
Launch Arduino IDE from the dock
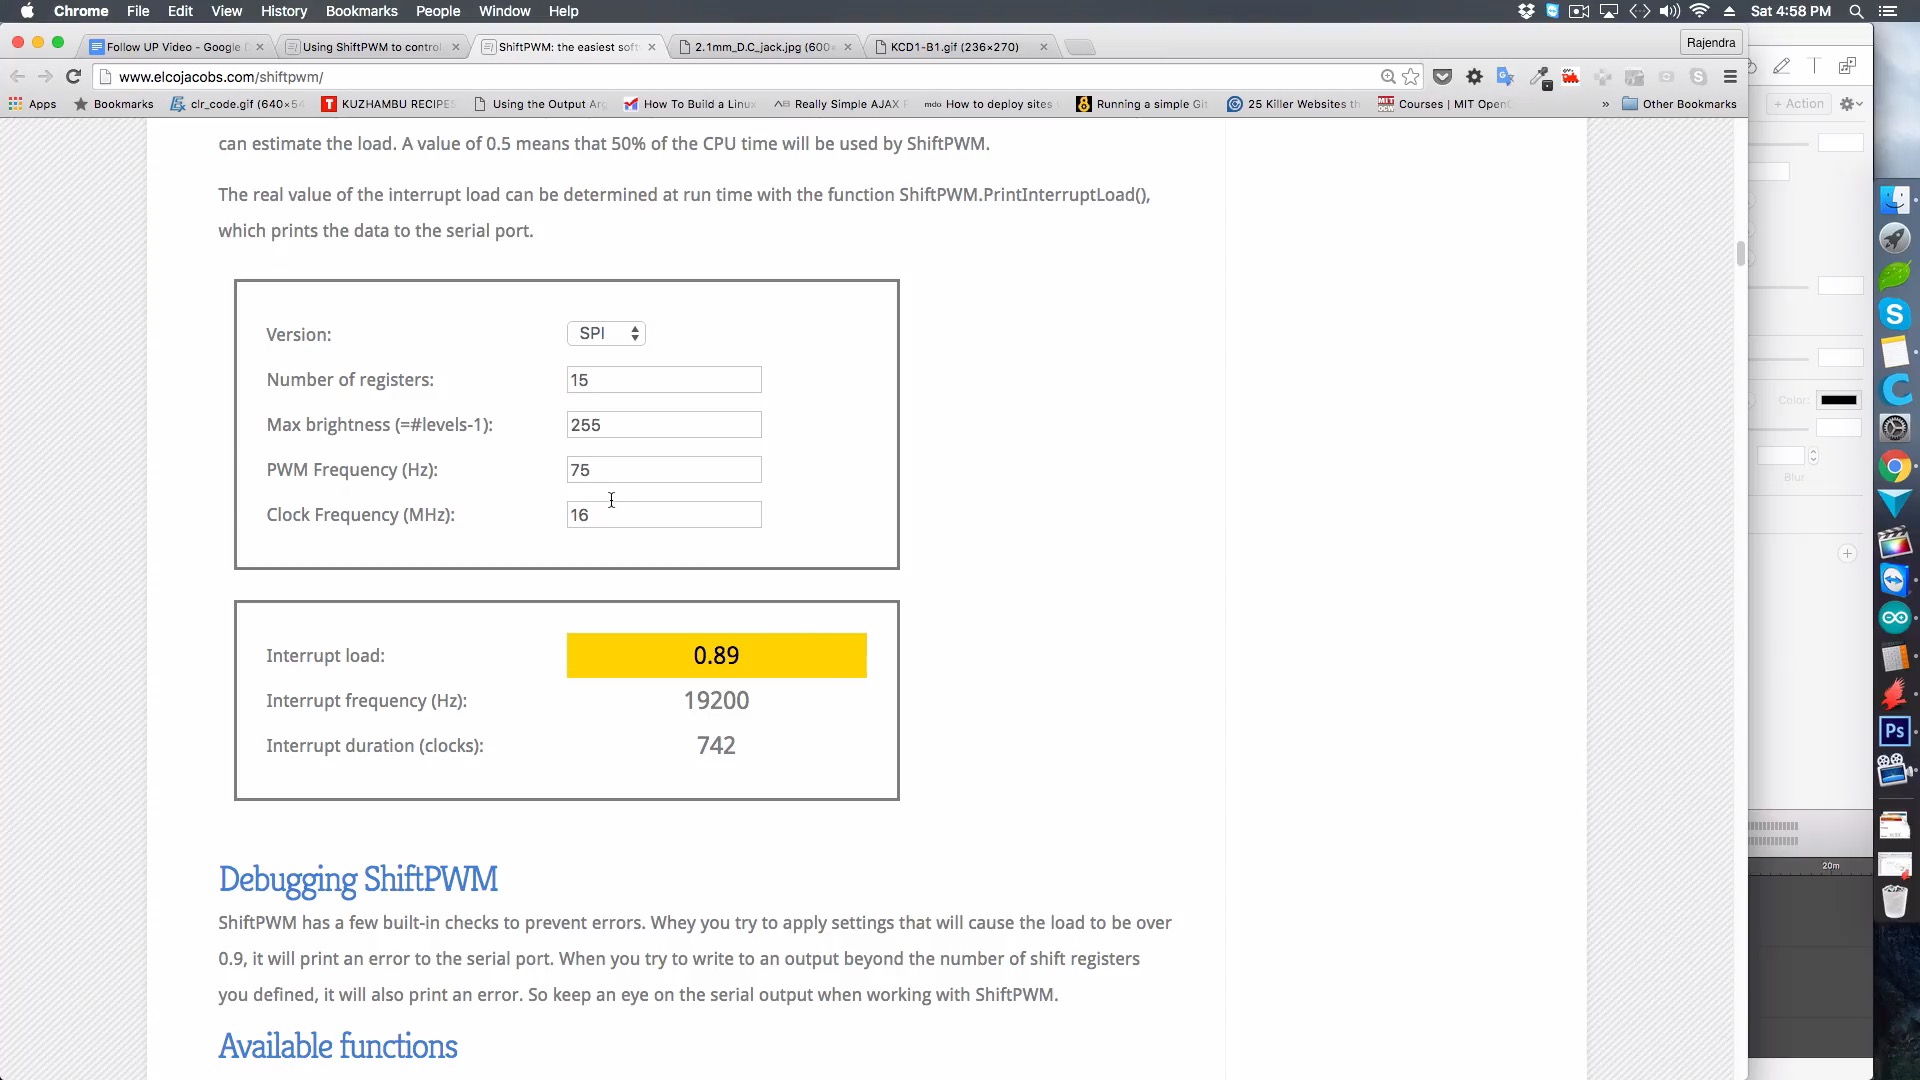tap(1894, 618)
